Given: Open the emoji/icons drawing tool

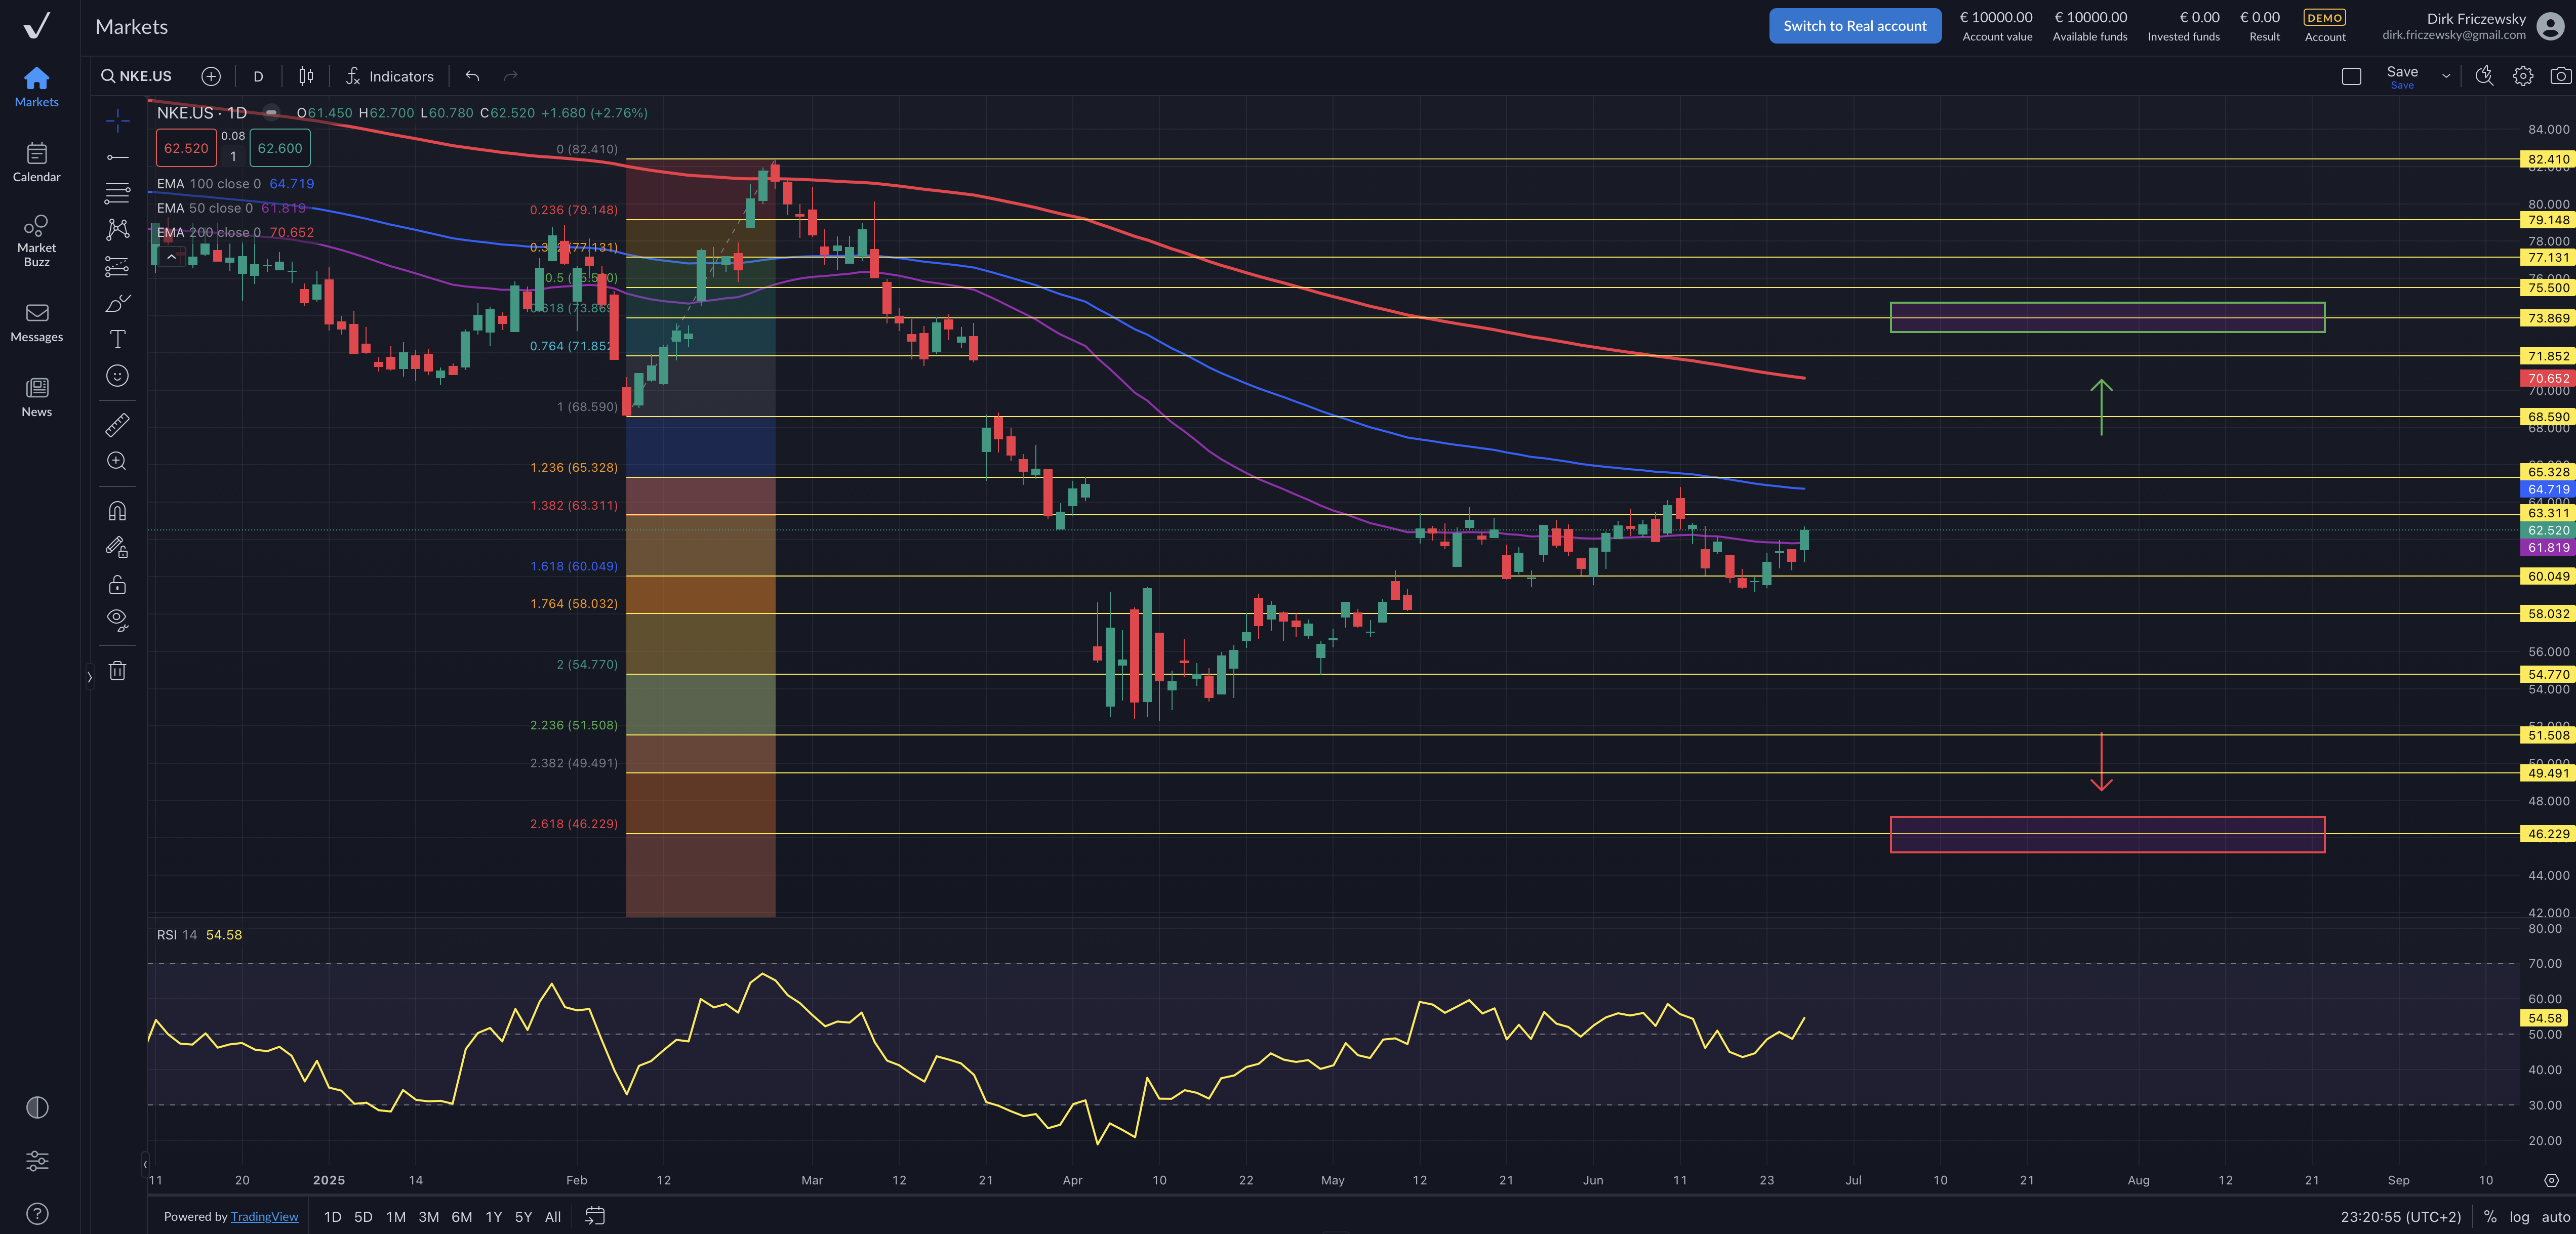Looking at the screenshot, I should click(117, 376).
